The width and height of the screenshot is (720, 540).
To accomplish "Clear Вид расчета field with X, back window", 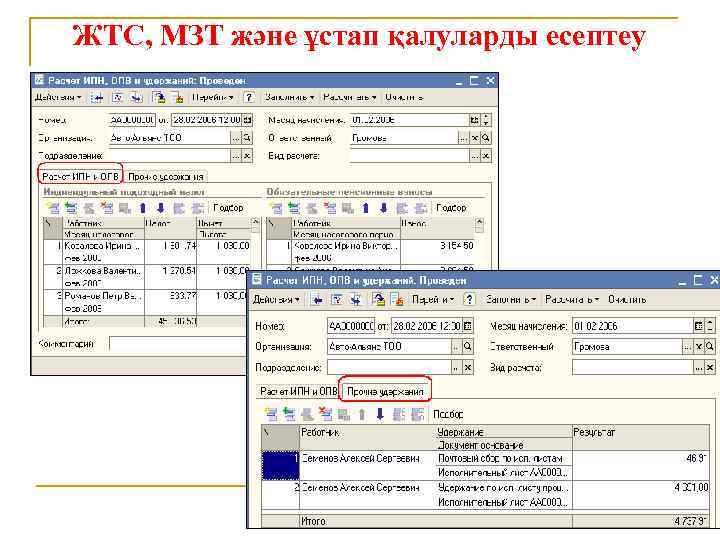I will click(486, 156).
